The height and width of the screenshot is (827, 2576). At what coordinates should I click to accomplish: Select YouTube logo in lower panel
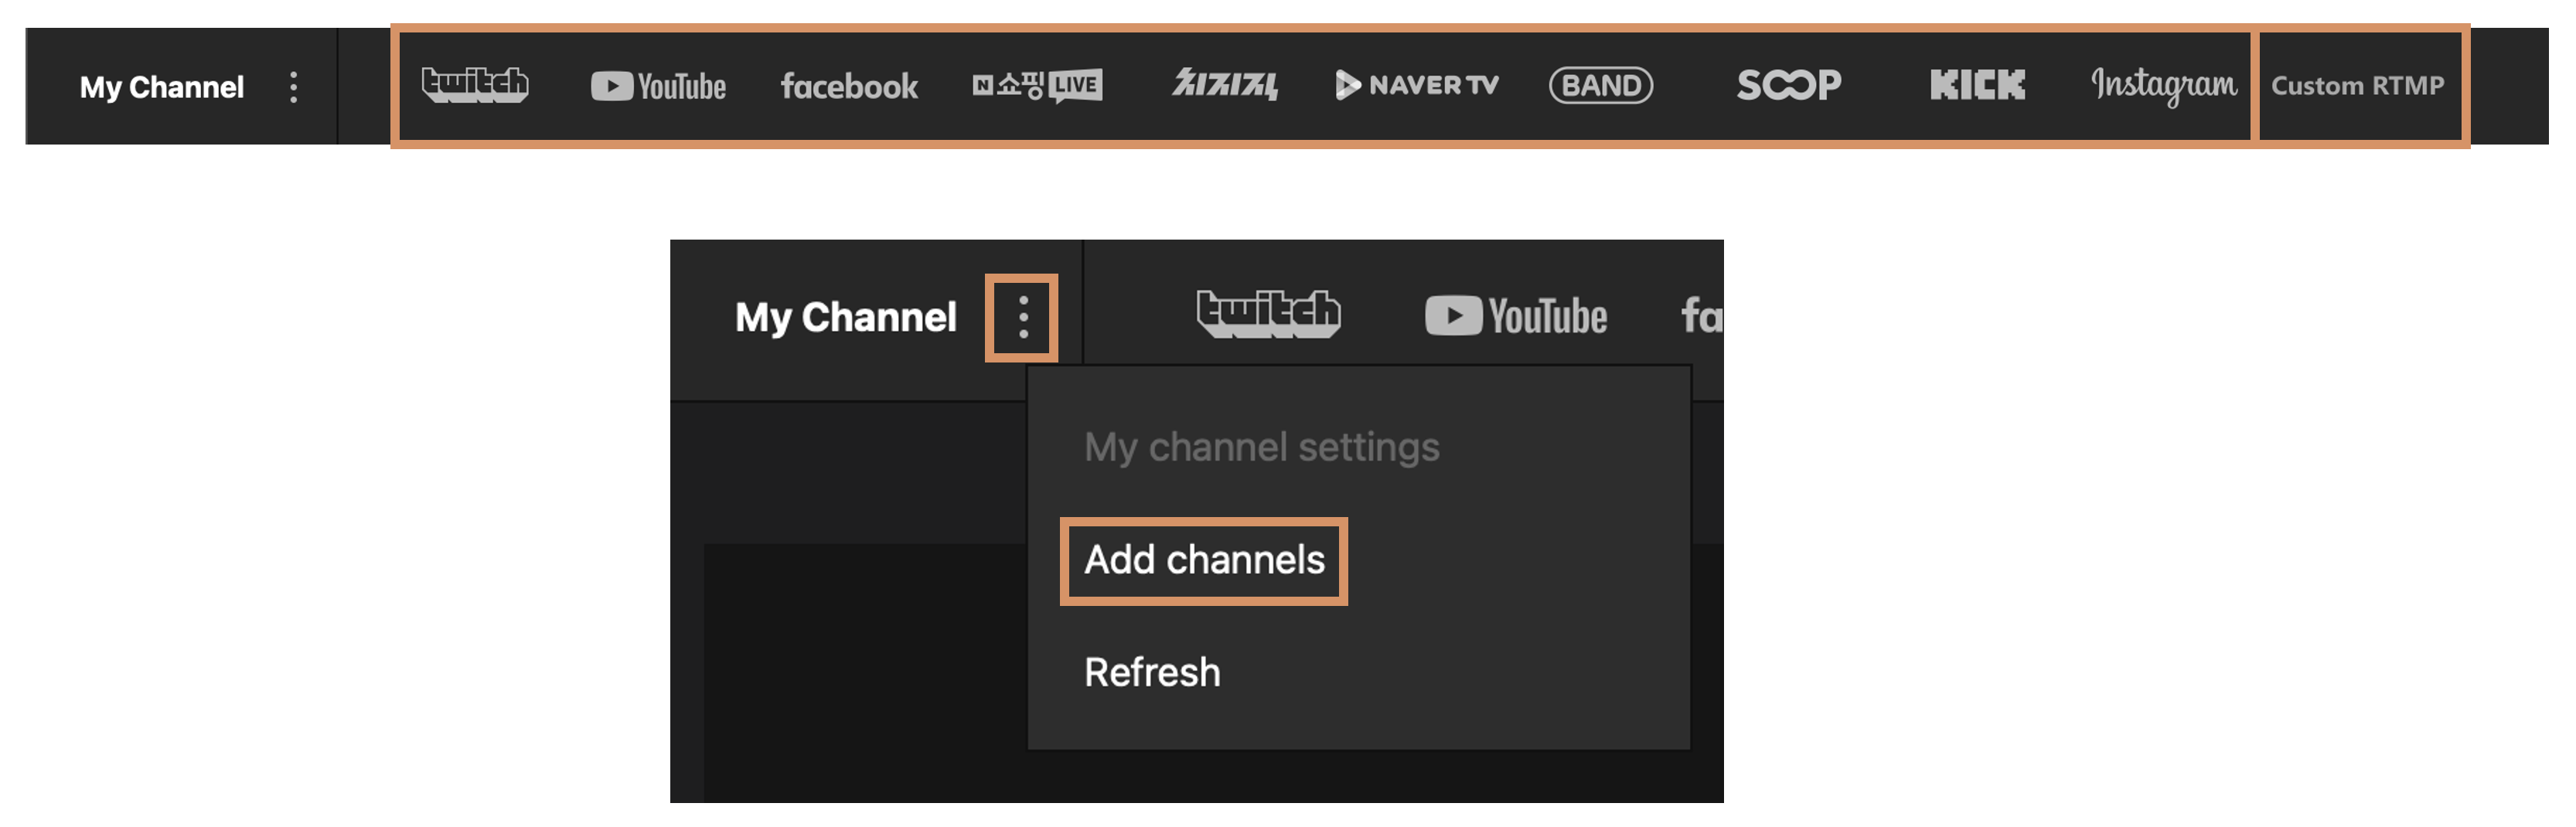point(1516,316)
